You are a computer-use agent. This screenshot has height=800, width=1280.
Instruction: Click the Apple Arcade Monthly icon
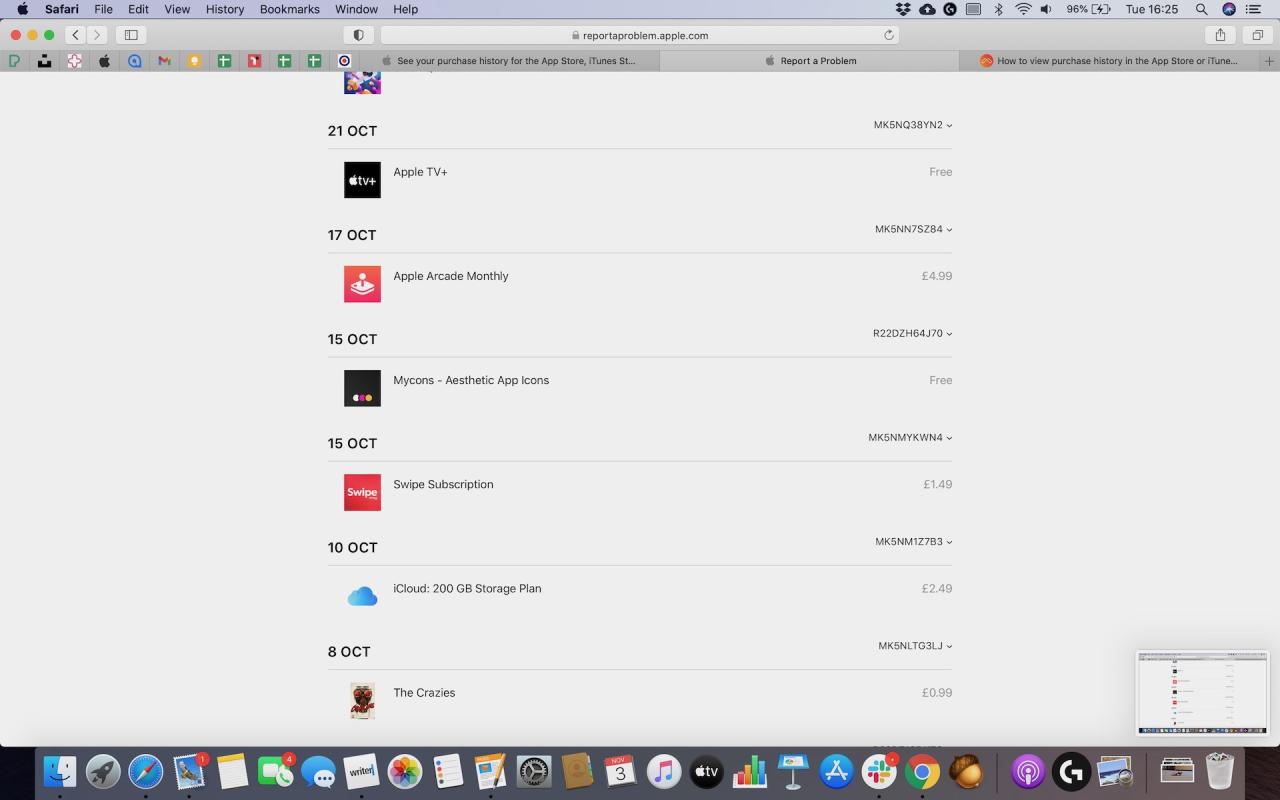pos(362,284)
